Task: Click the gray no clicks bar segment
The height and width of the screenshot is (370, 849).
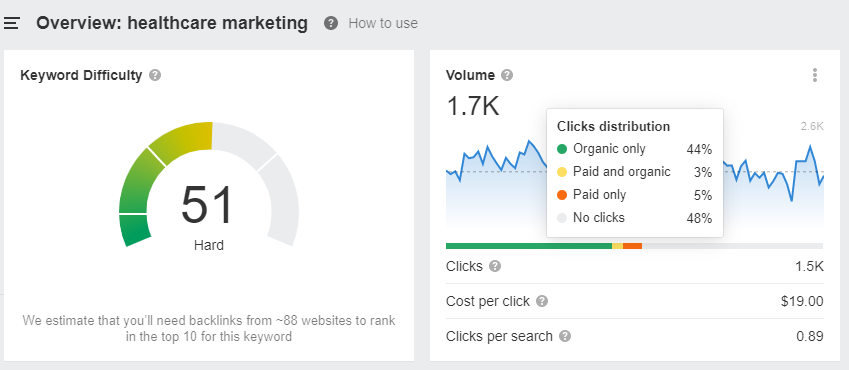Action: tap(733, 246)
